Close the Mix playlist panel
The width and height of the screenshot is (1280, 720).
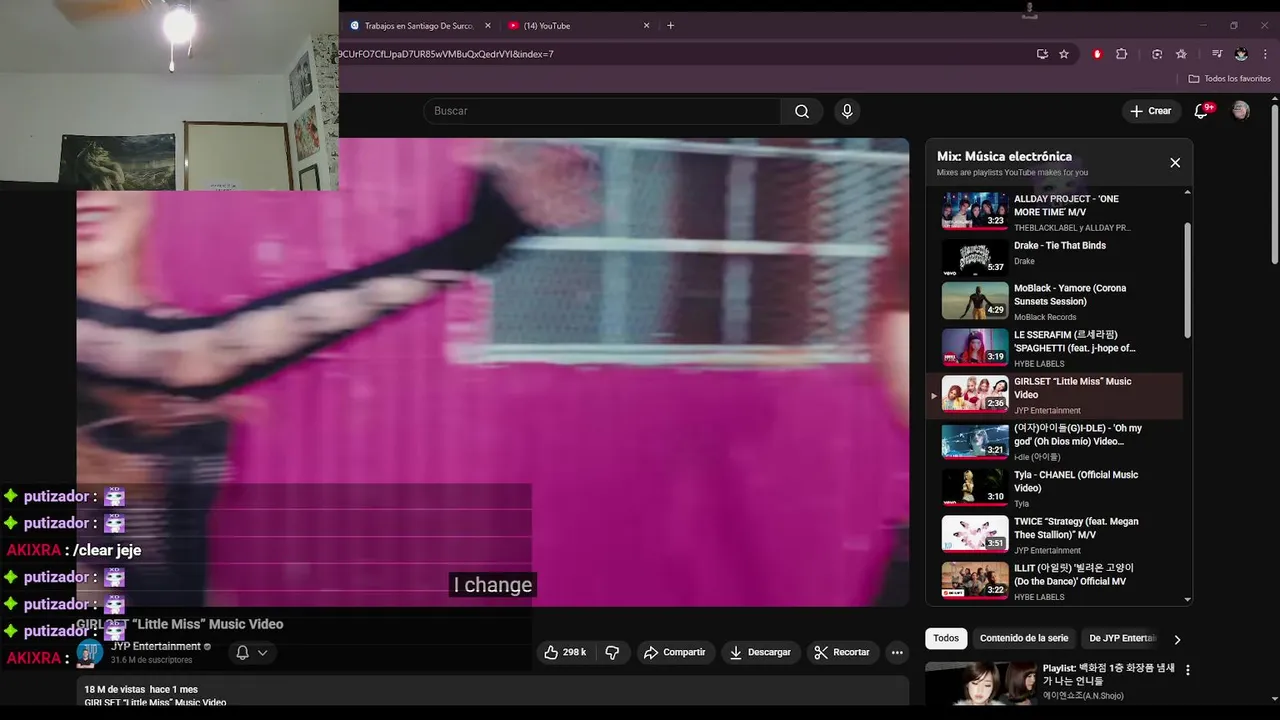(x=1175, y=163)
